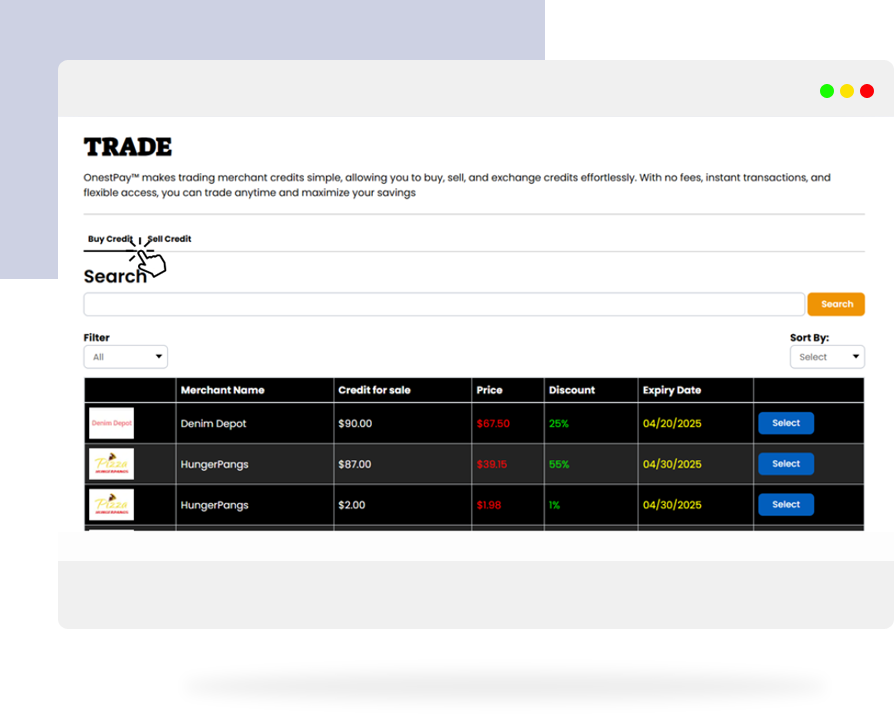Expand the Sort By dropdown
This screenshot has height=714, width=894.
pos(827,357)
